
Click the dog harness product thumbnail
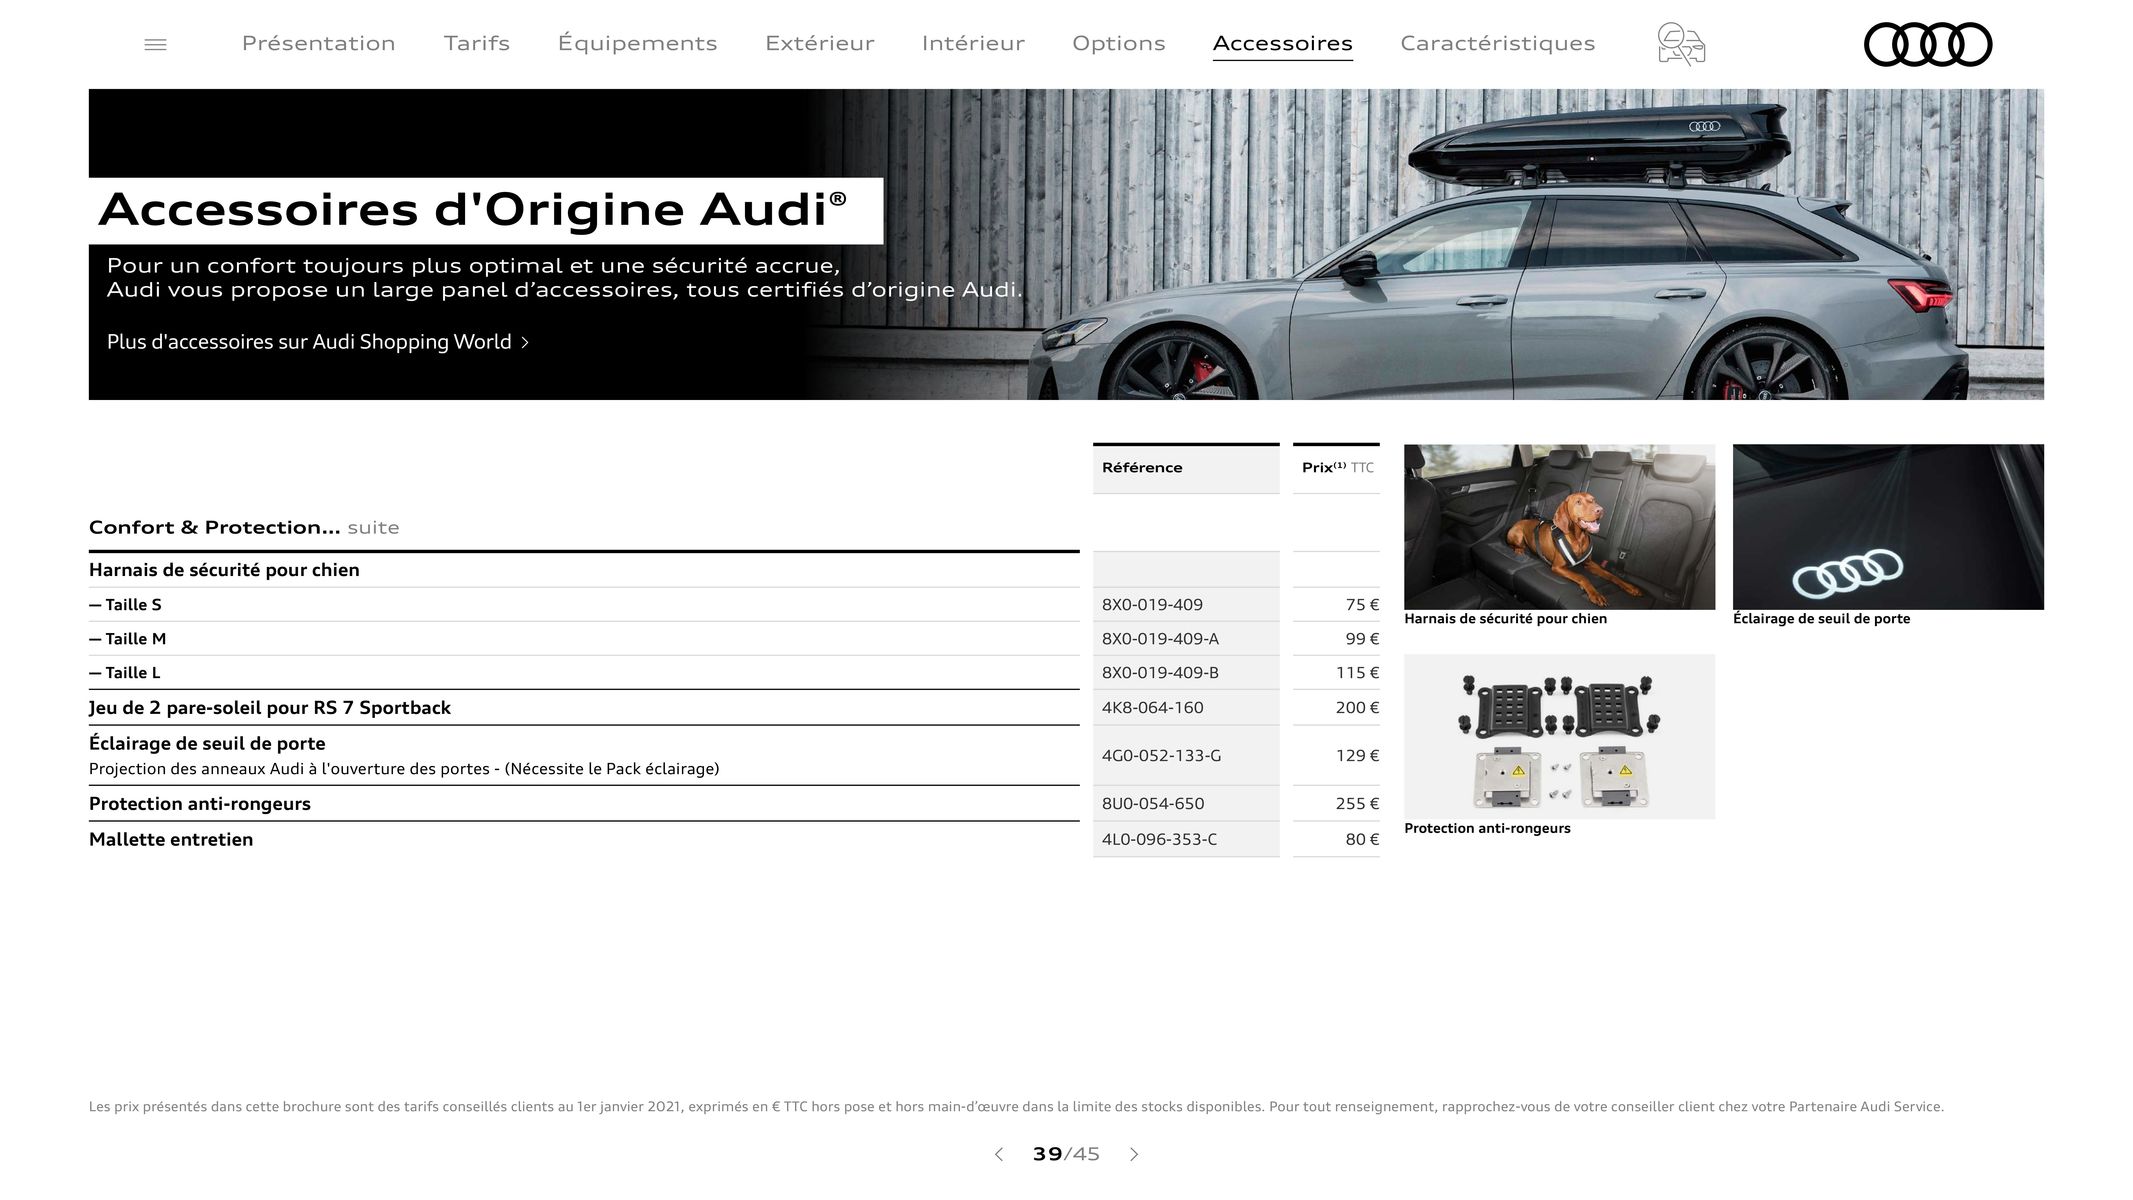[1559, 526]
